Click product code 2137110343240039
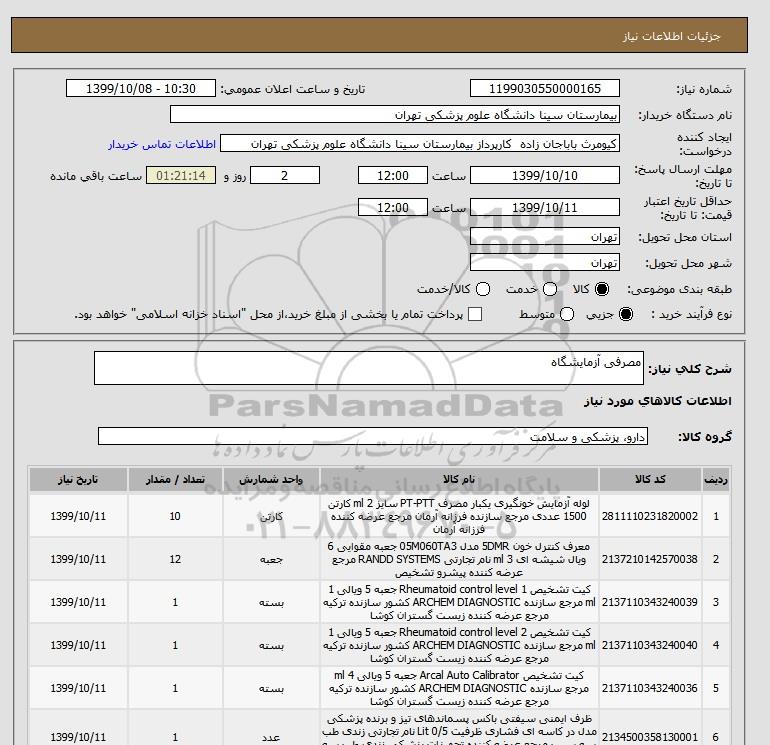770x745 pixels. click(x=650, y=602)
